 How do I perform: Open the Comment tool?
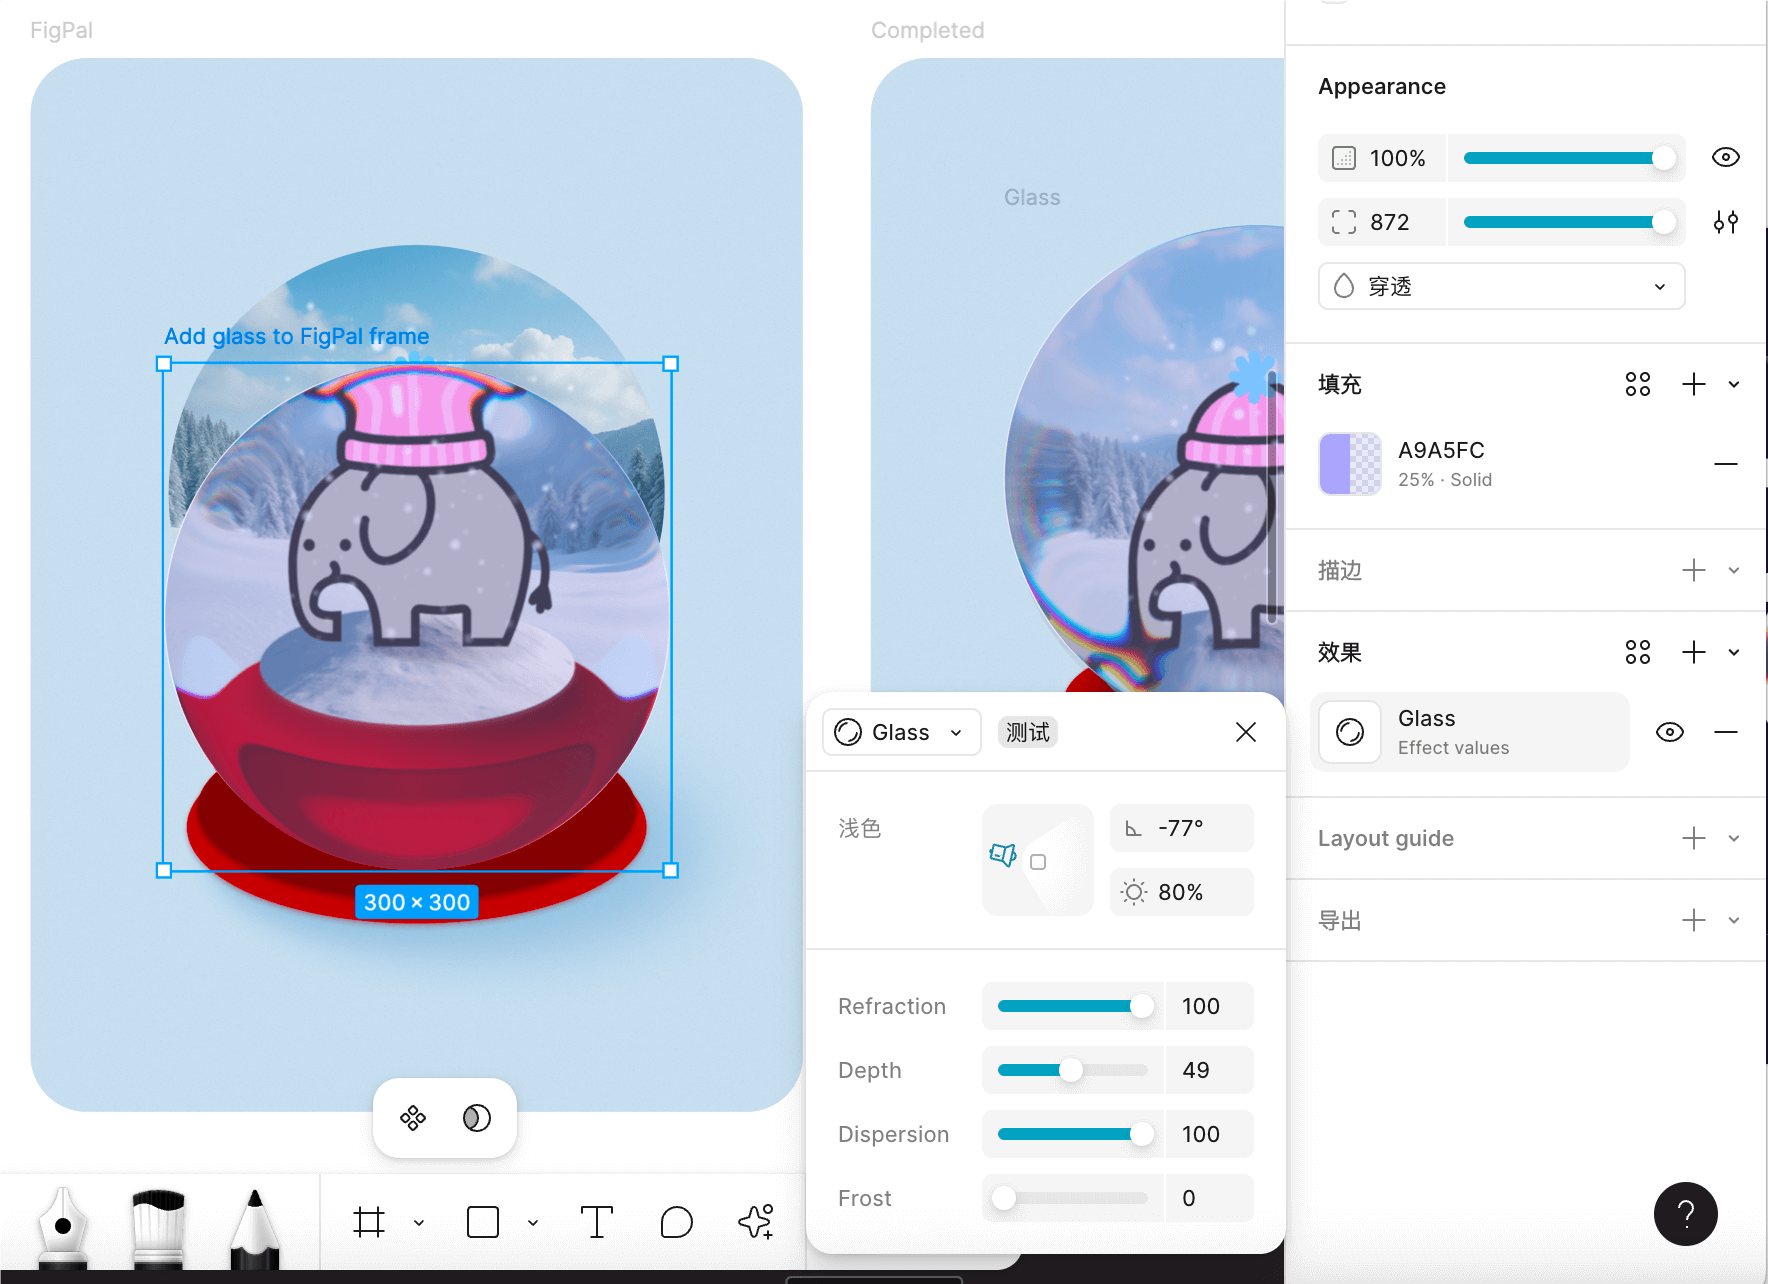point(677,1221)
